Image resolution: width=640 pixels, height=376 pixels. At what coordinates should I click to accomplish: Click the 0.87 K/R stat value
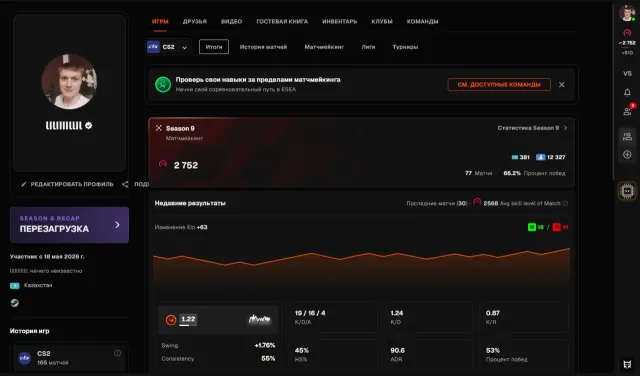pyautogui.click(x=493, y=313)
